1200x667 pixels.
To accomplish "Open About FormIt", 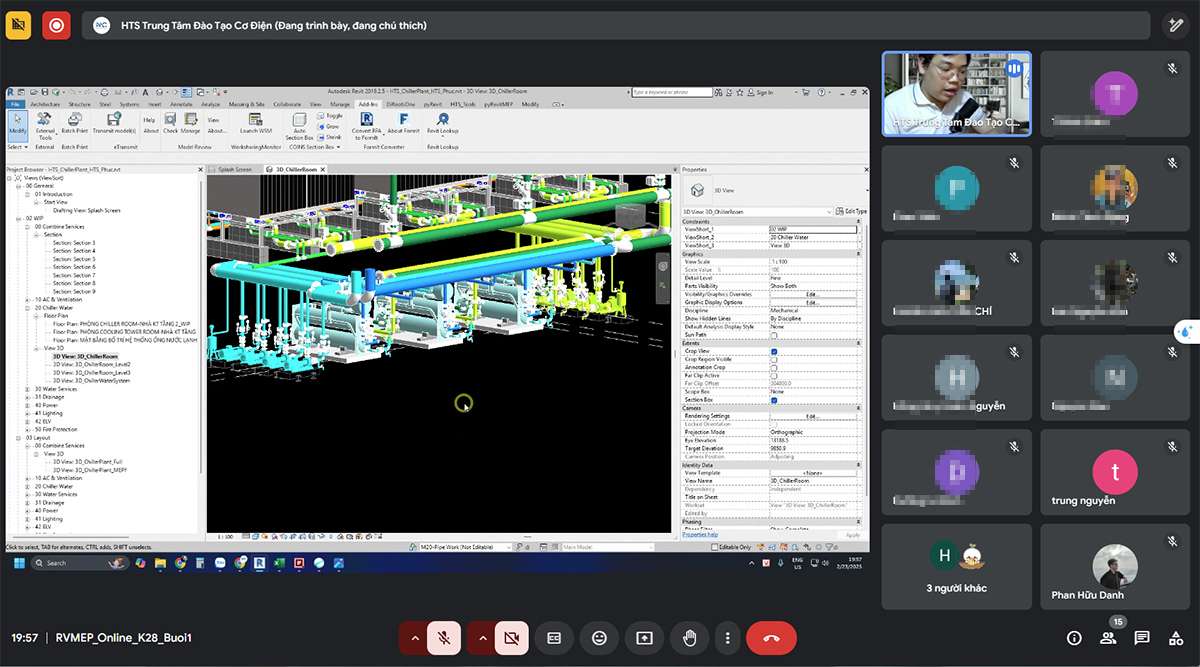I will [403, 123].
